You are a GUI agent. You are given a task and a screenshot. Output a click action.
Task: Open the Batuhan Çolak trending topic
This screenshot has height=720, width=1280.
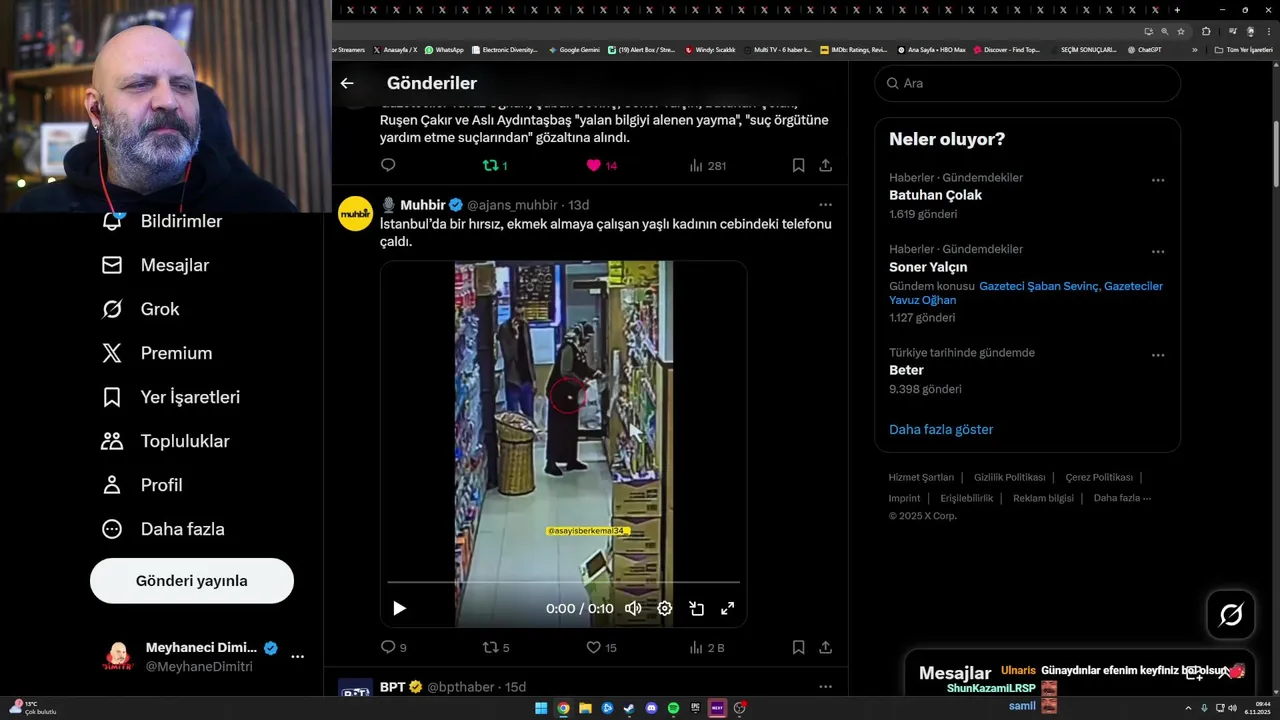[x=936, y=195]
